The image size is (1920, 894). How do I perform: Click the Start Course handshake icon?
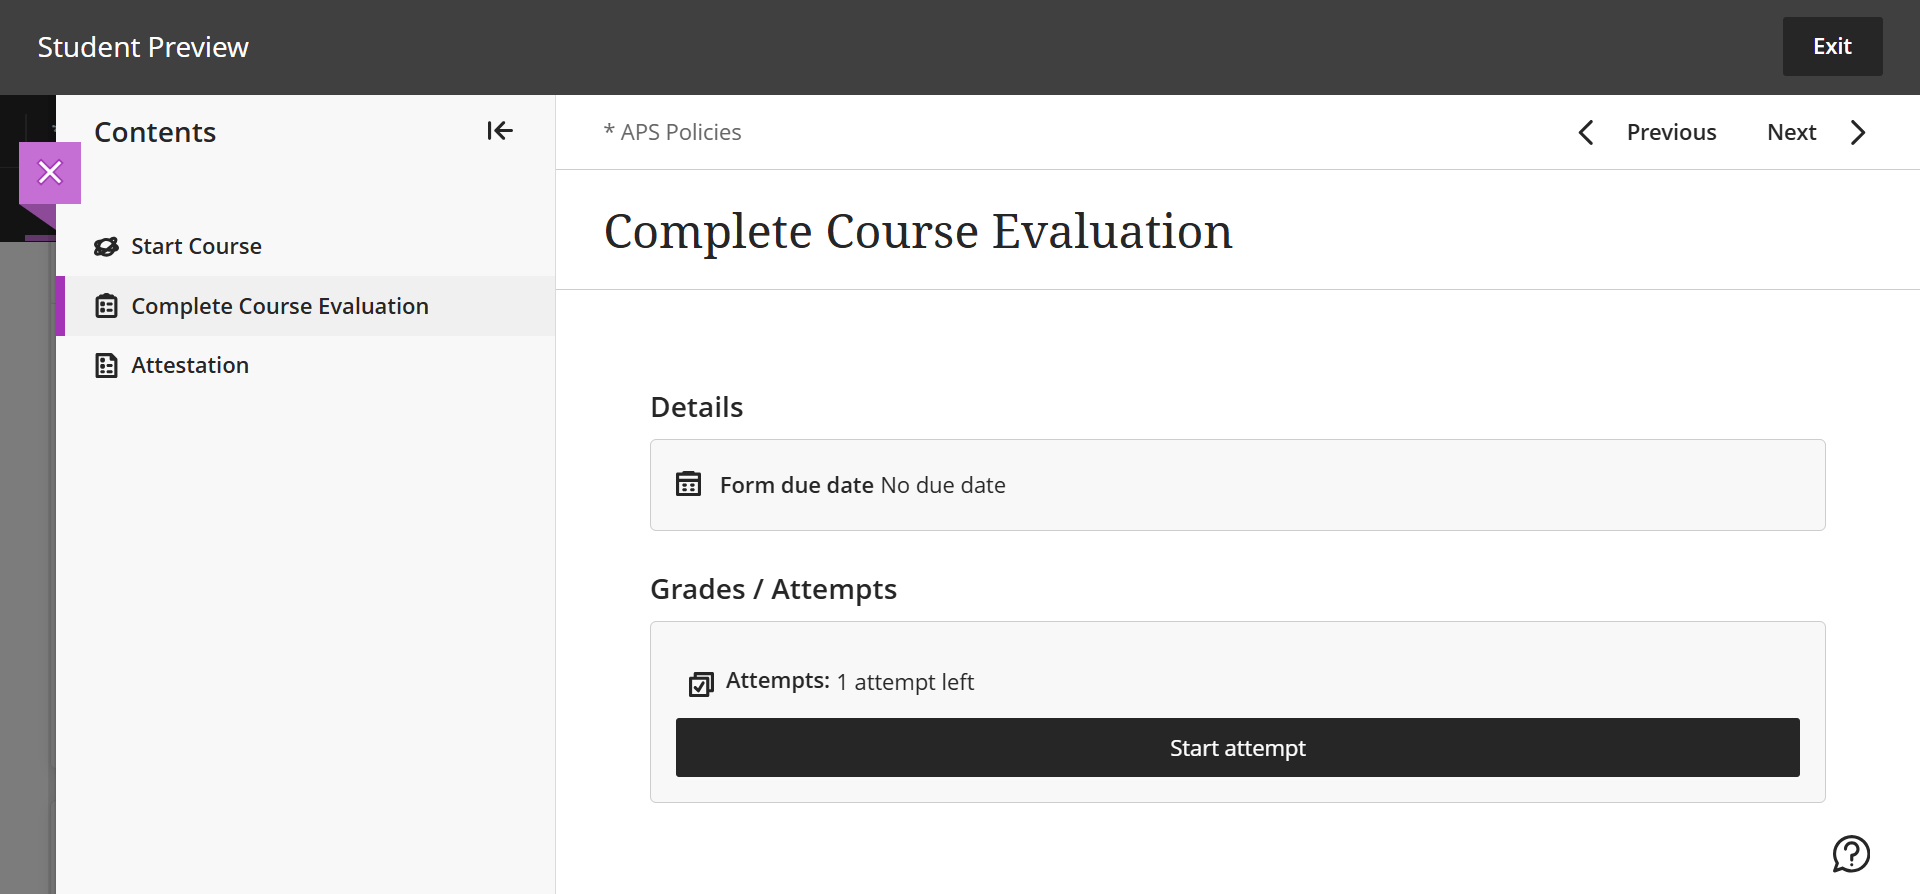tap(106, 247)
